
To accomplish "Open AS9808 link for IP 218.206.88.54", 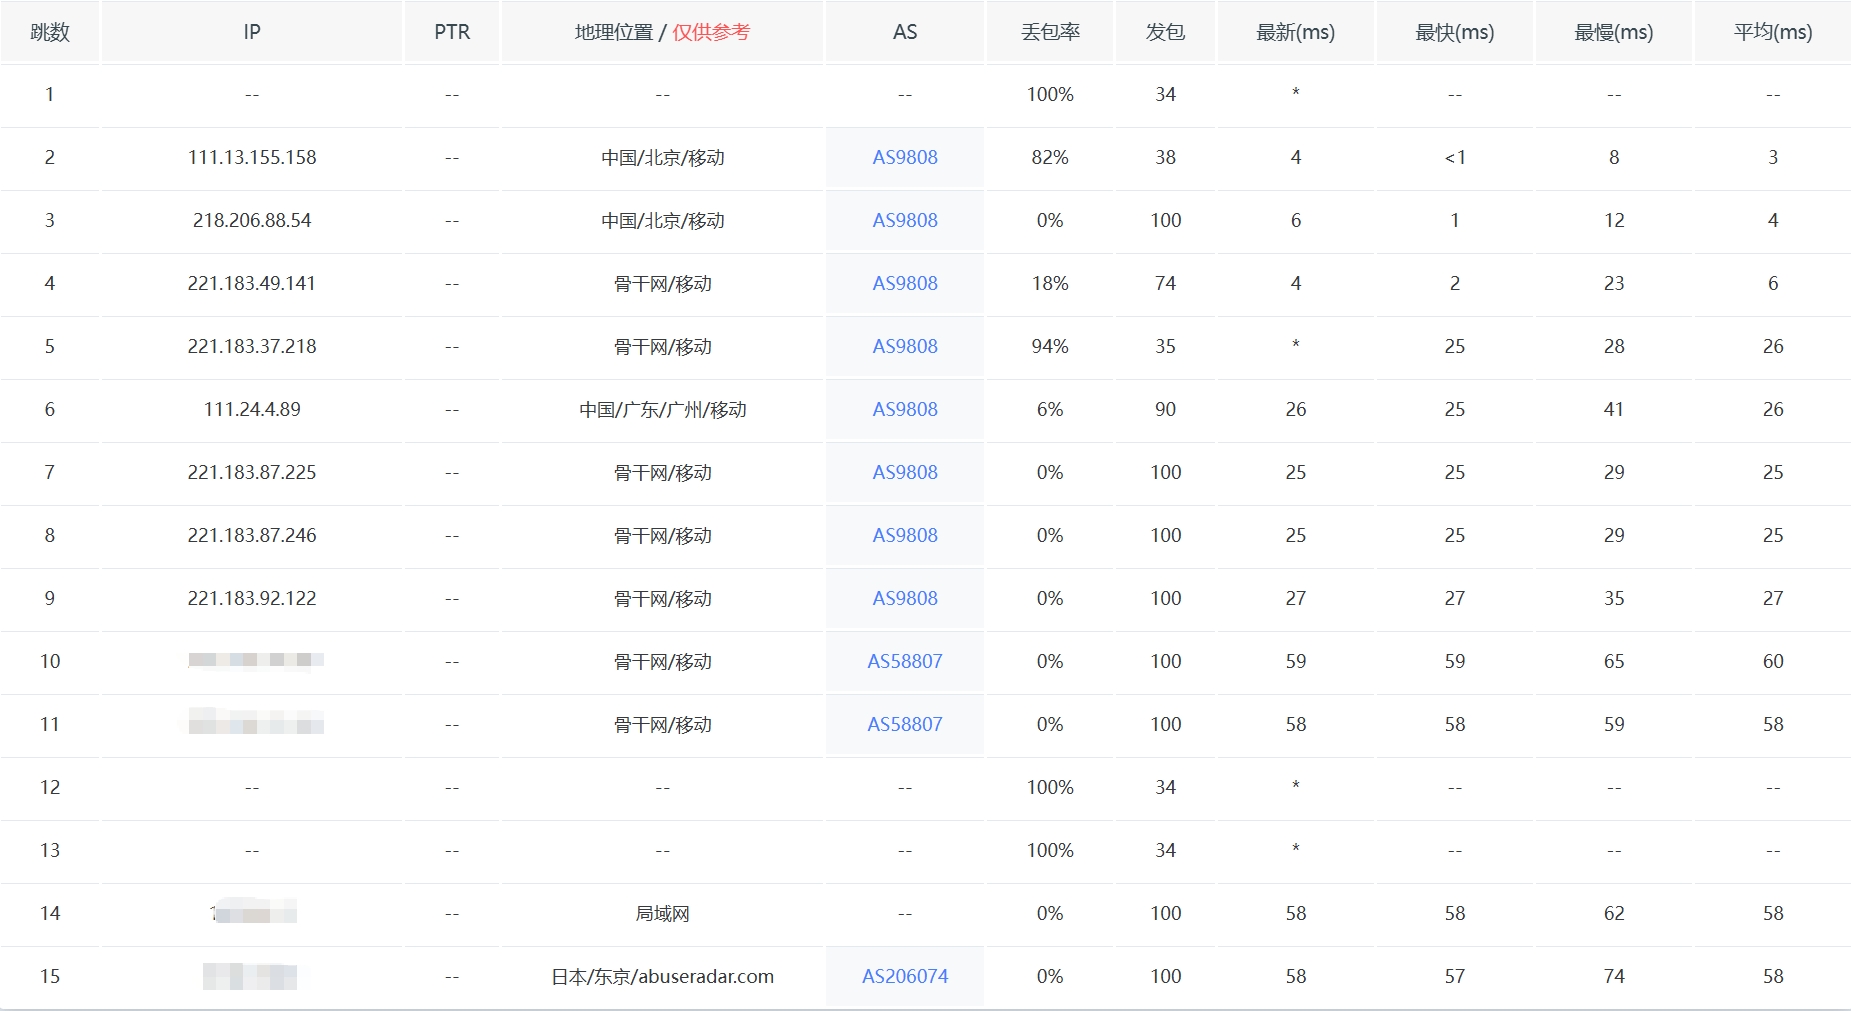I will [x=904, y=220].
